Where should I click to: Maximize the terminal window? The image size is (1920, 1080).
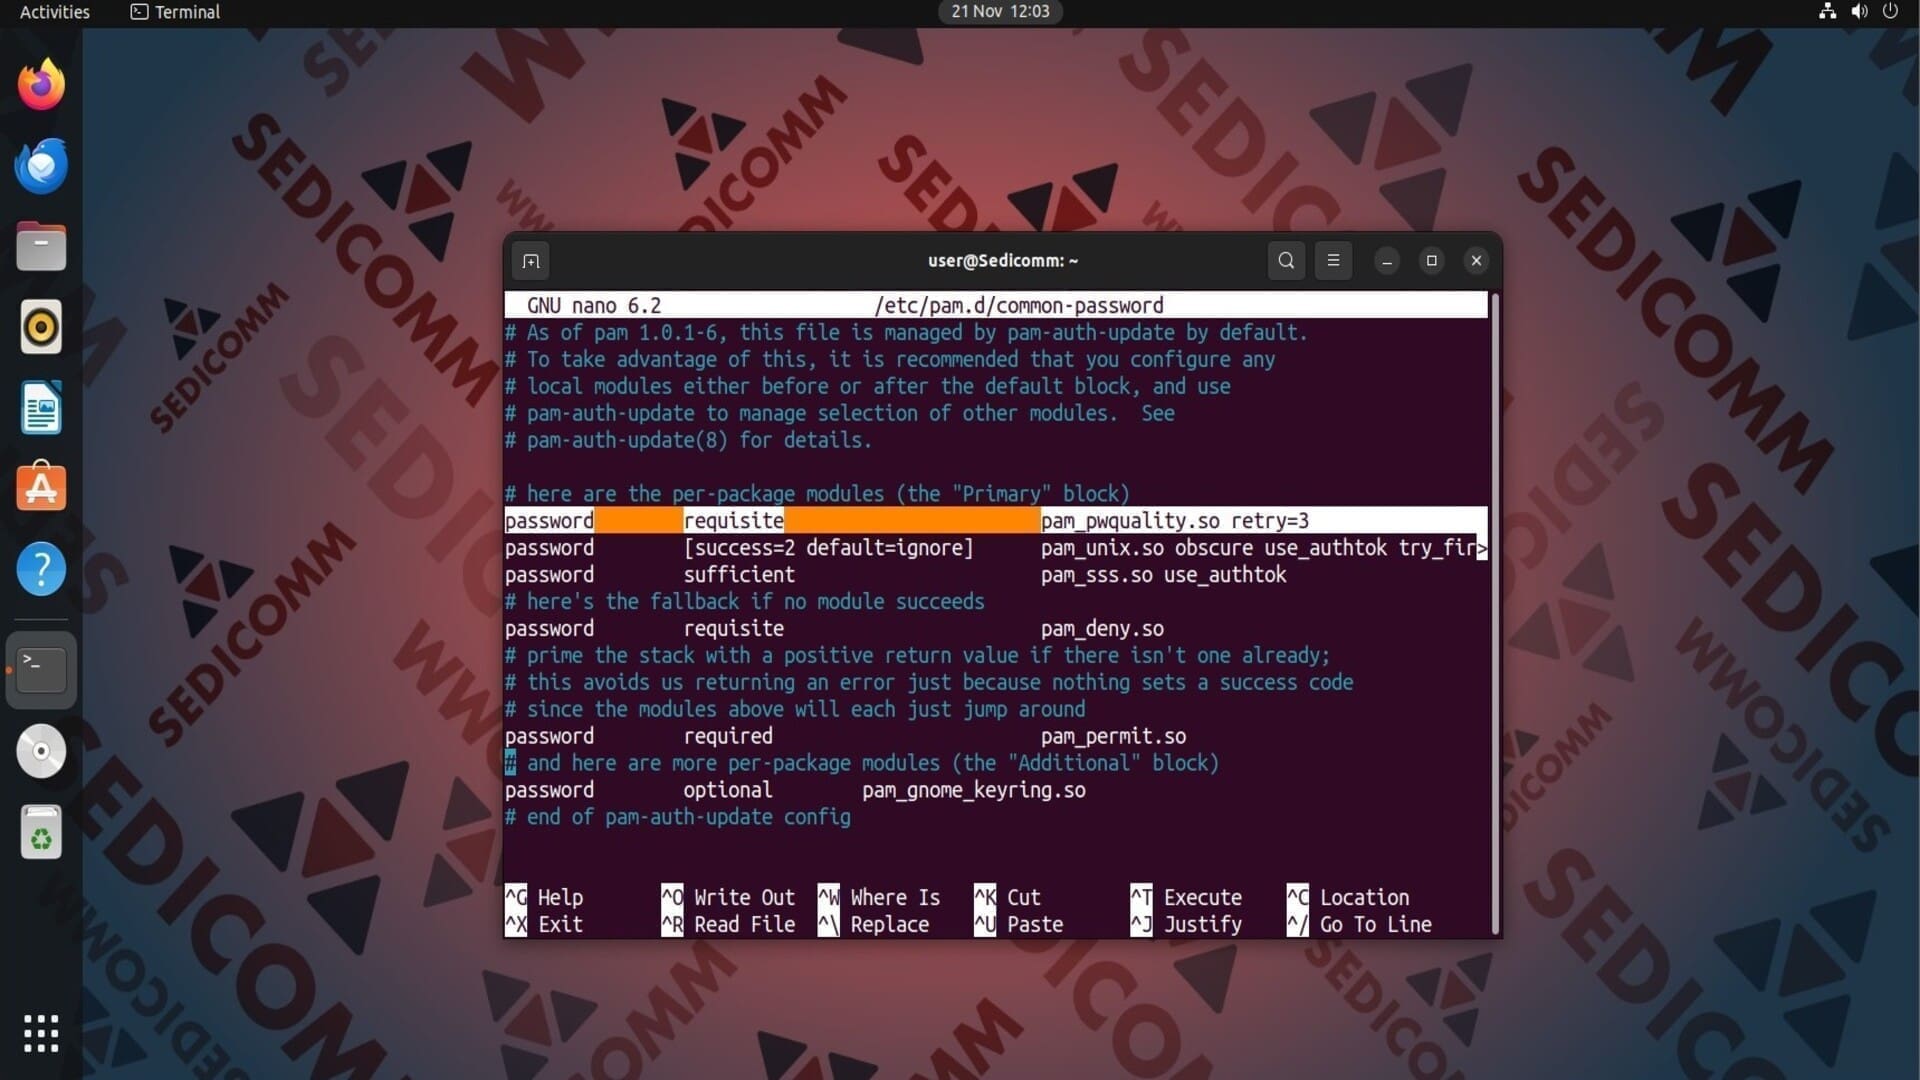1431,261
